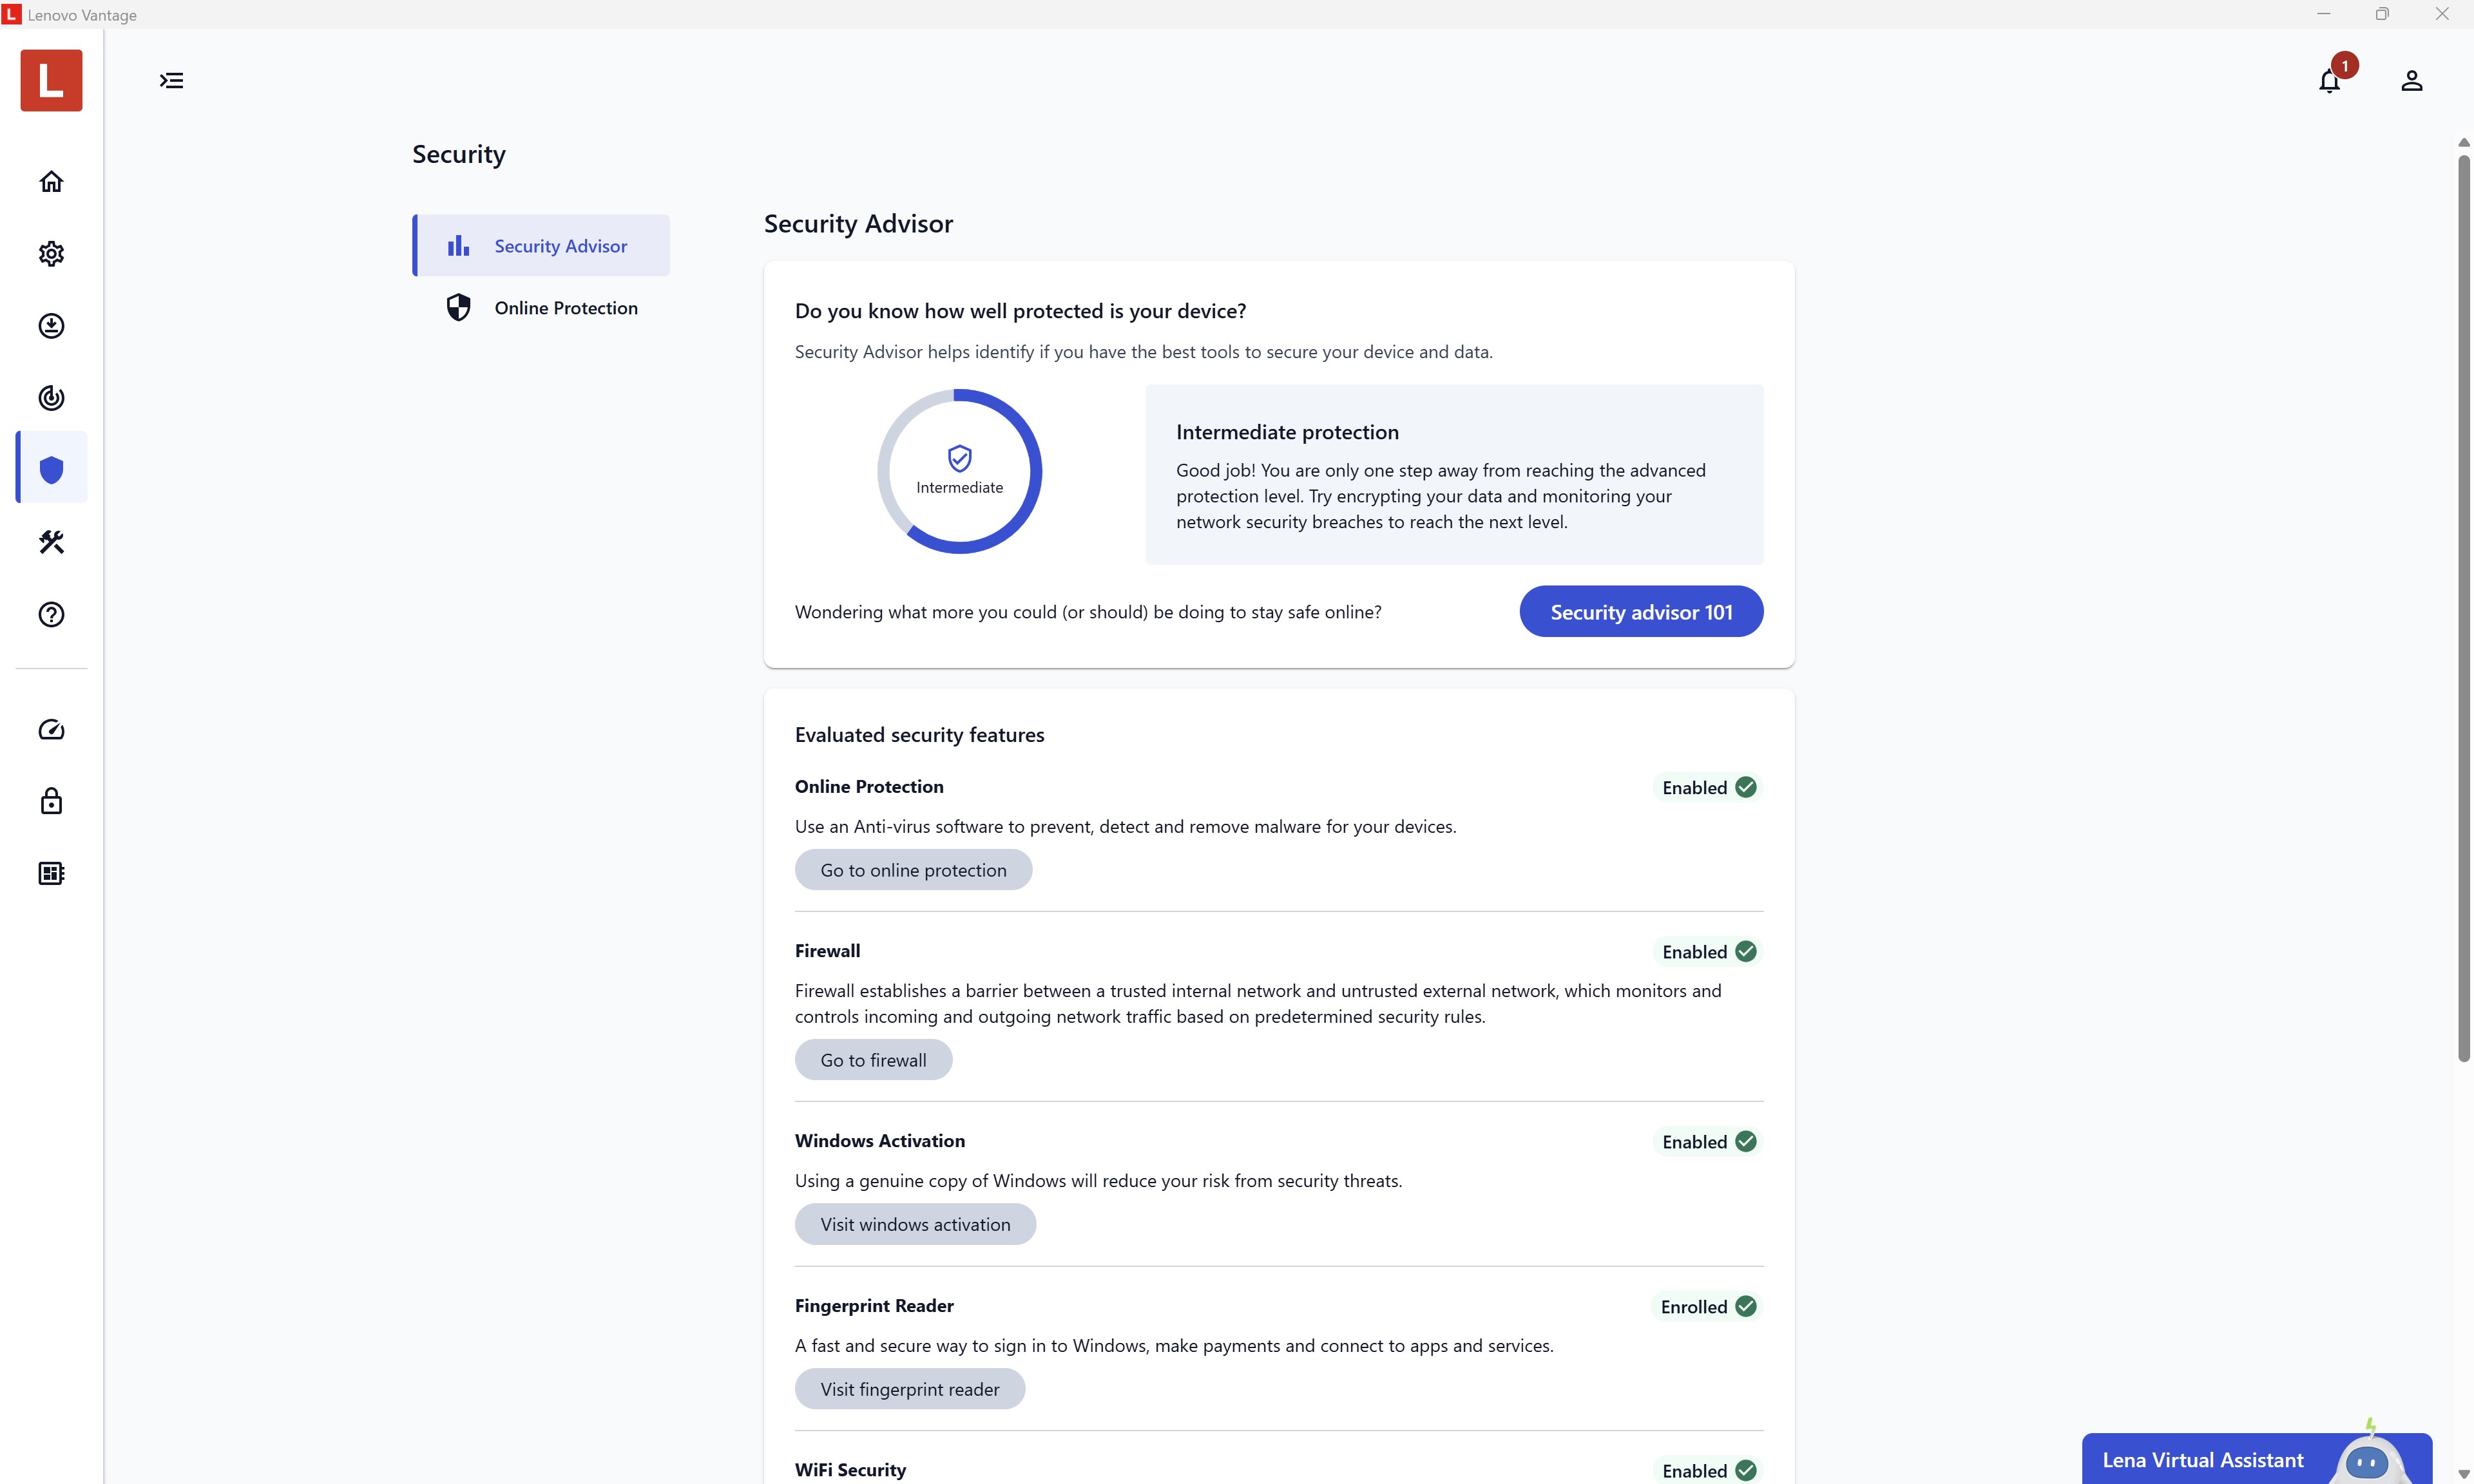2474x1484 pixels.
Task: Click the news grid icon in sidebar
Action: [51, 873]
